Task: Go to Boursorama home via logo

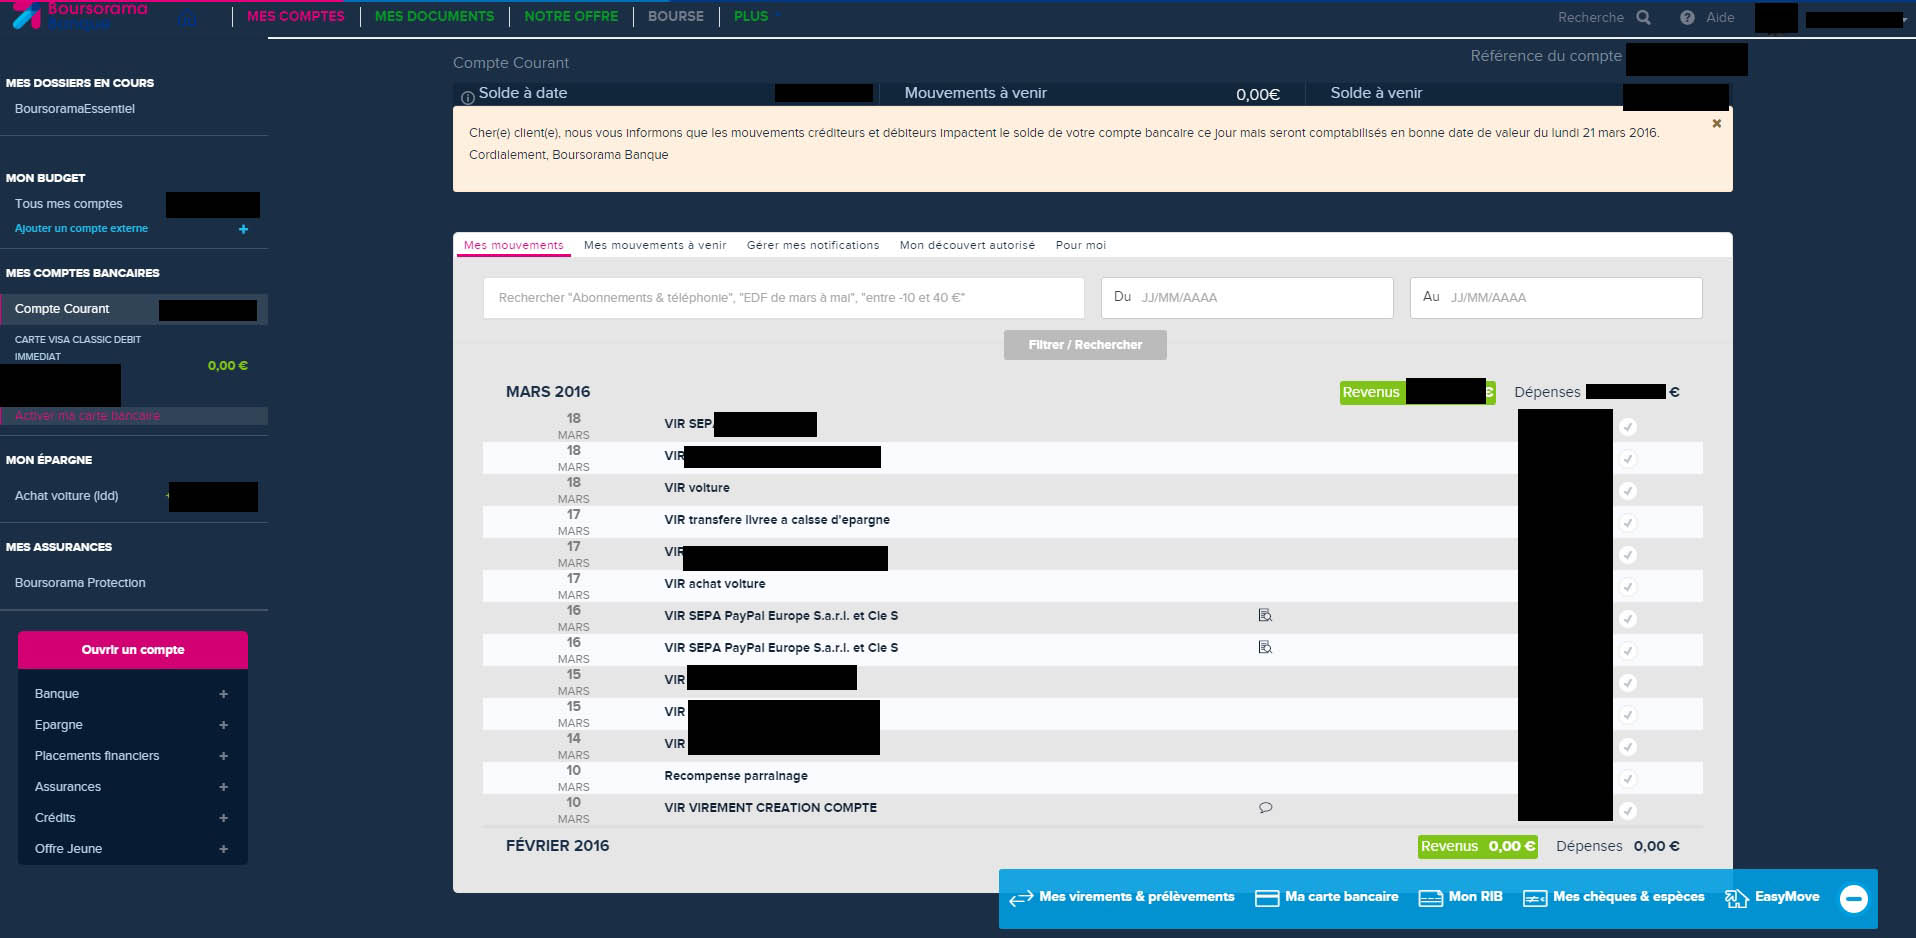Action: pos(80,15)
